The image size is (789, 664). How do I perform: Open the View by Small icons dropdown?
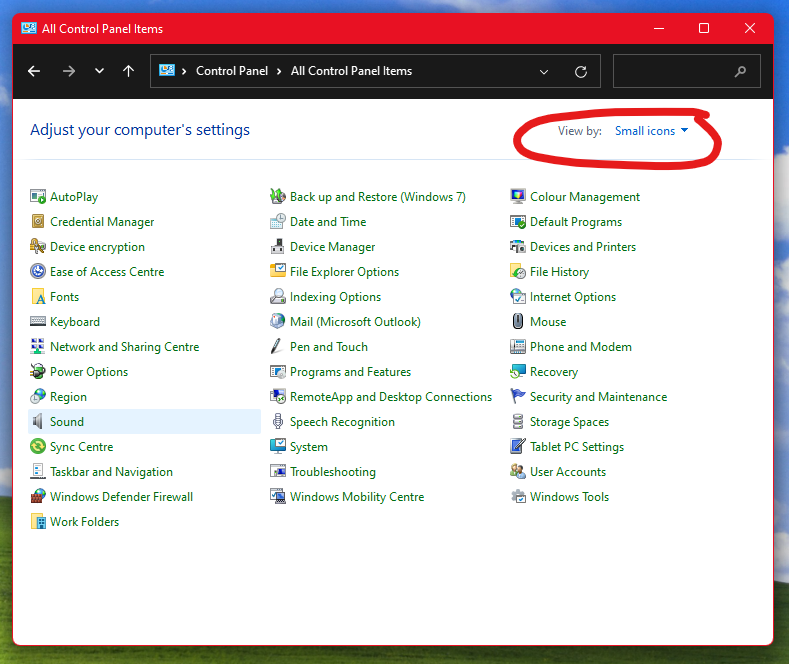coord(651,131)
